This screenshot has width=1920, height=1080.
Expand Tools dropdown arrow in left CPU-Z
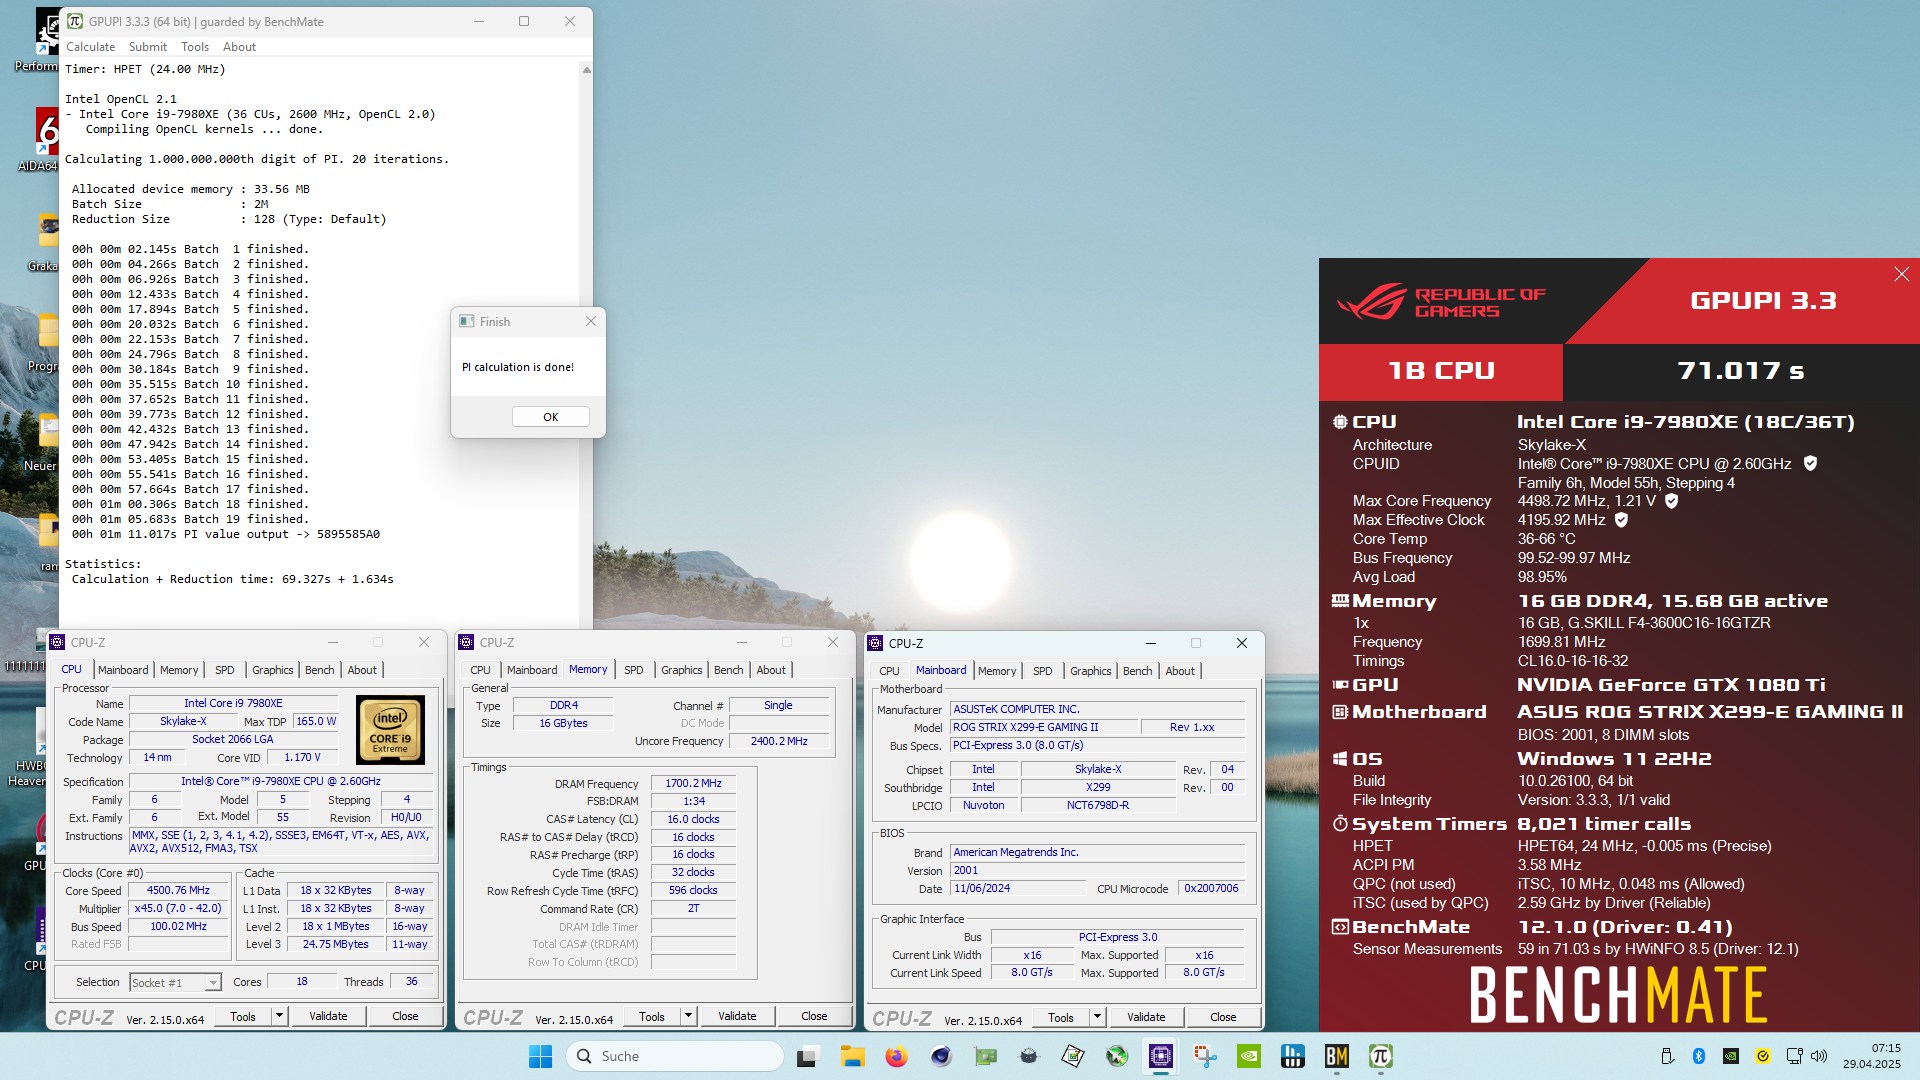pyautogui.click(x=280, y=1016)
